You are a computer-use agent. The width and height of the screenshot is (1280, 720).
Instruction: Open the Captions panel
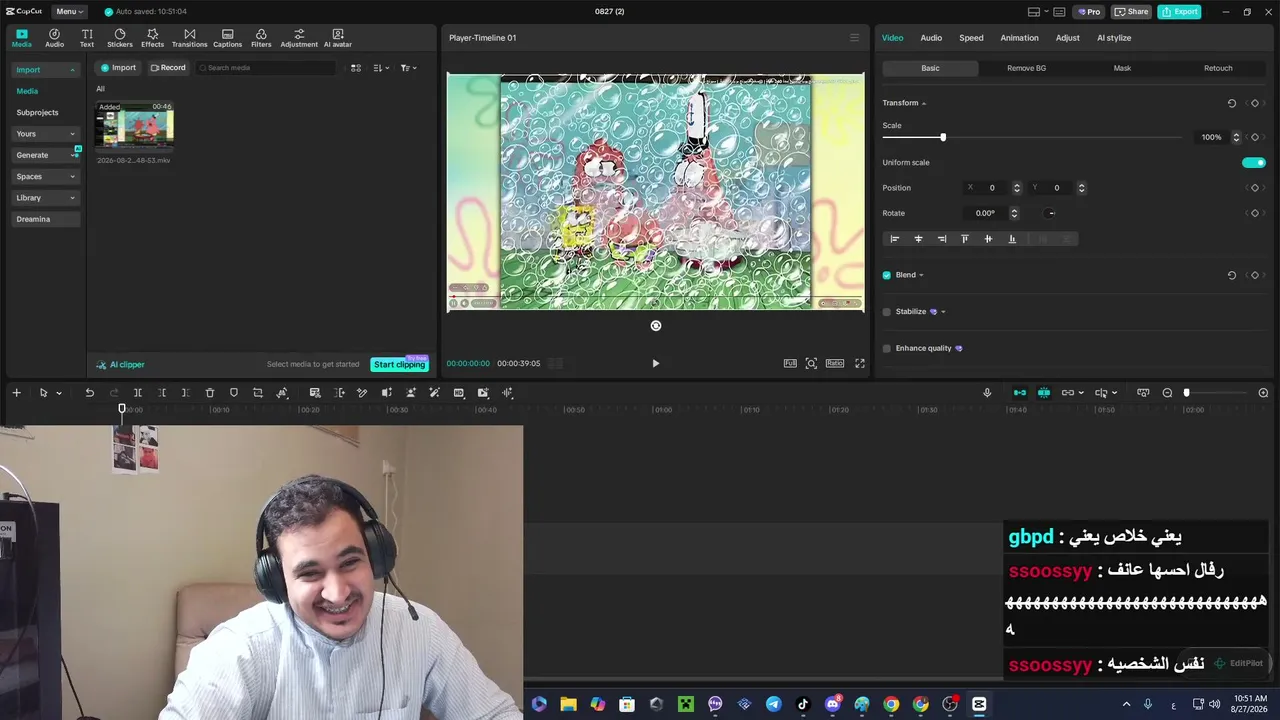tap(227, 38)
